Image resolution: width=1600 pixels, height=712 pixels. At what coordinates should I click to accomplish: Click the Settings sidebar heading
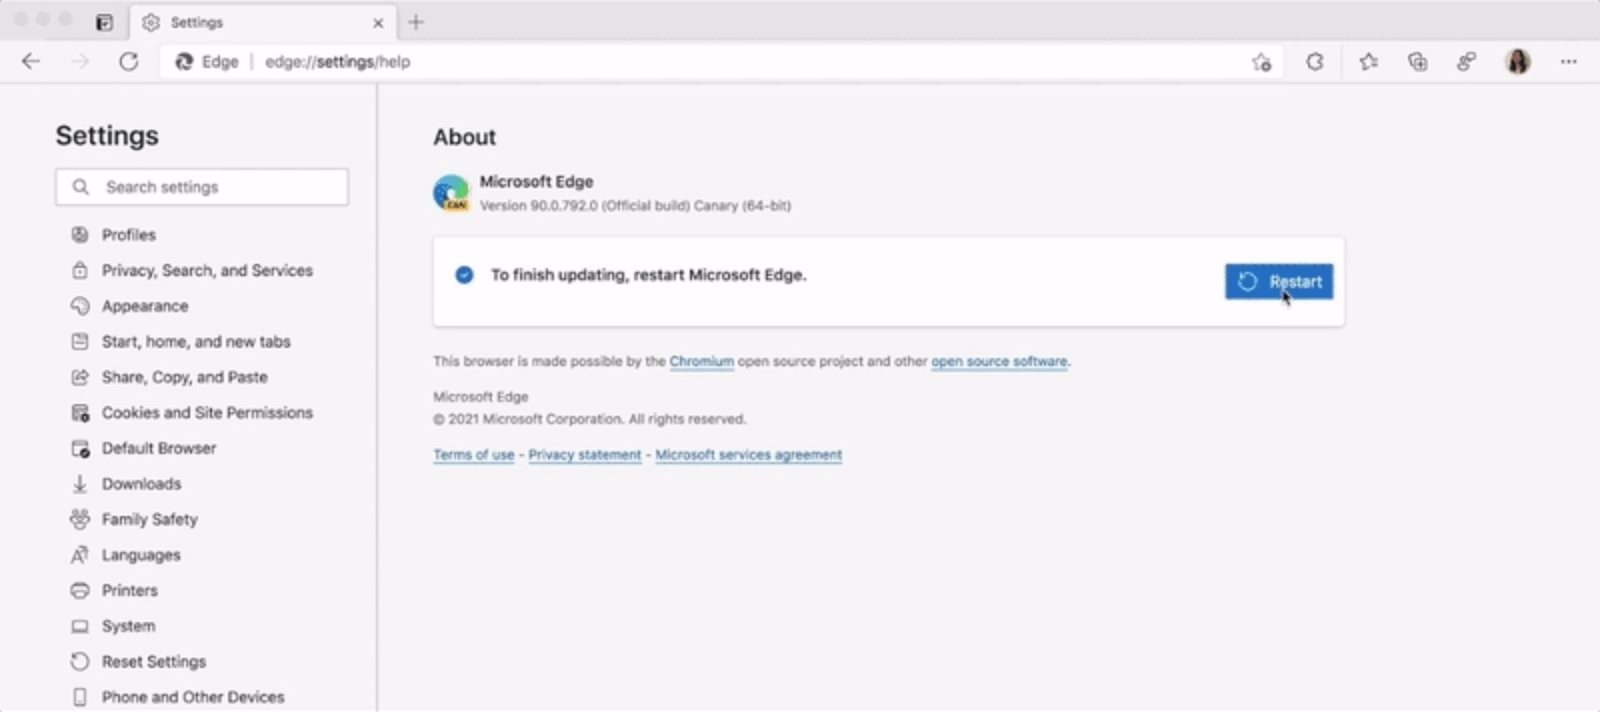tap(107, 135)
